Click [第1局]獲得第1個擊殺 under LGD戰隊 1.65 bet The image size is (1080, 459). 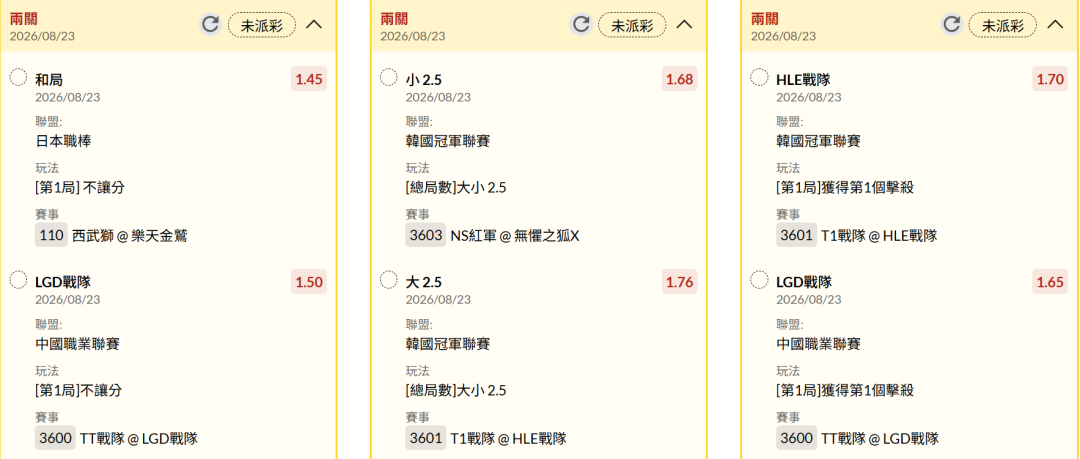coord(845,390)
